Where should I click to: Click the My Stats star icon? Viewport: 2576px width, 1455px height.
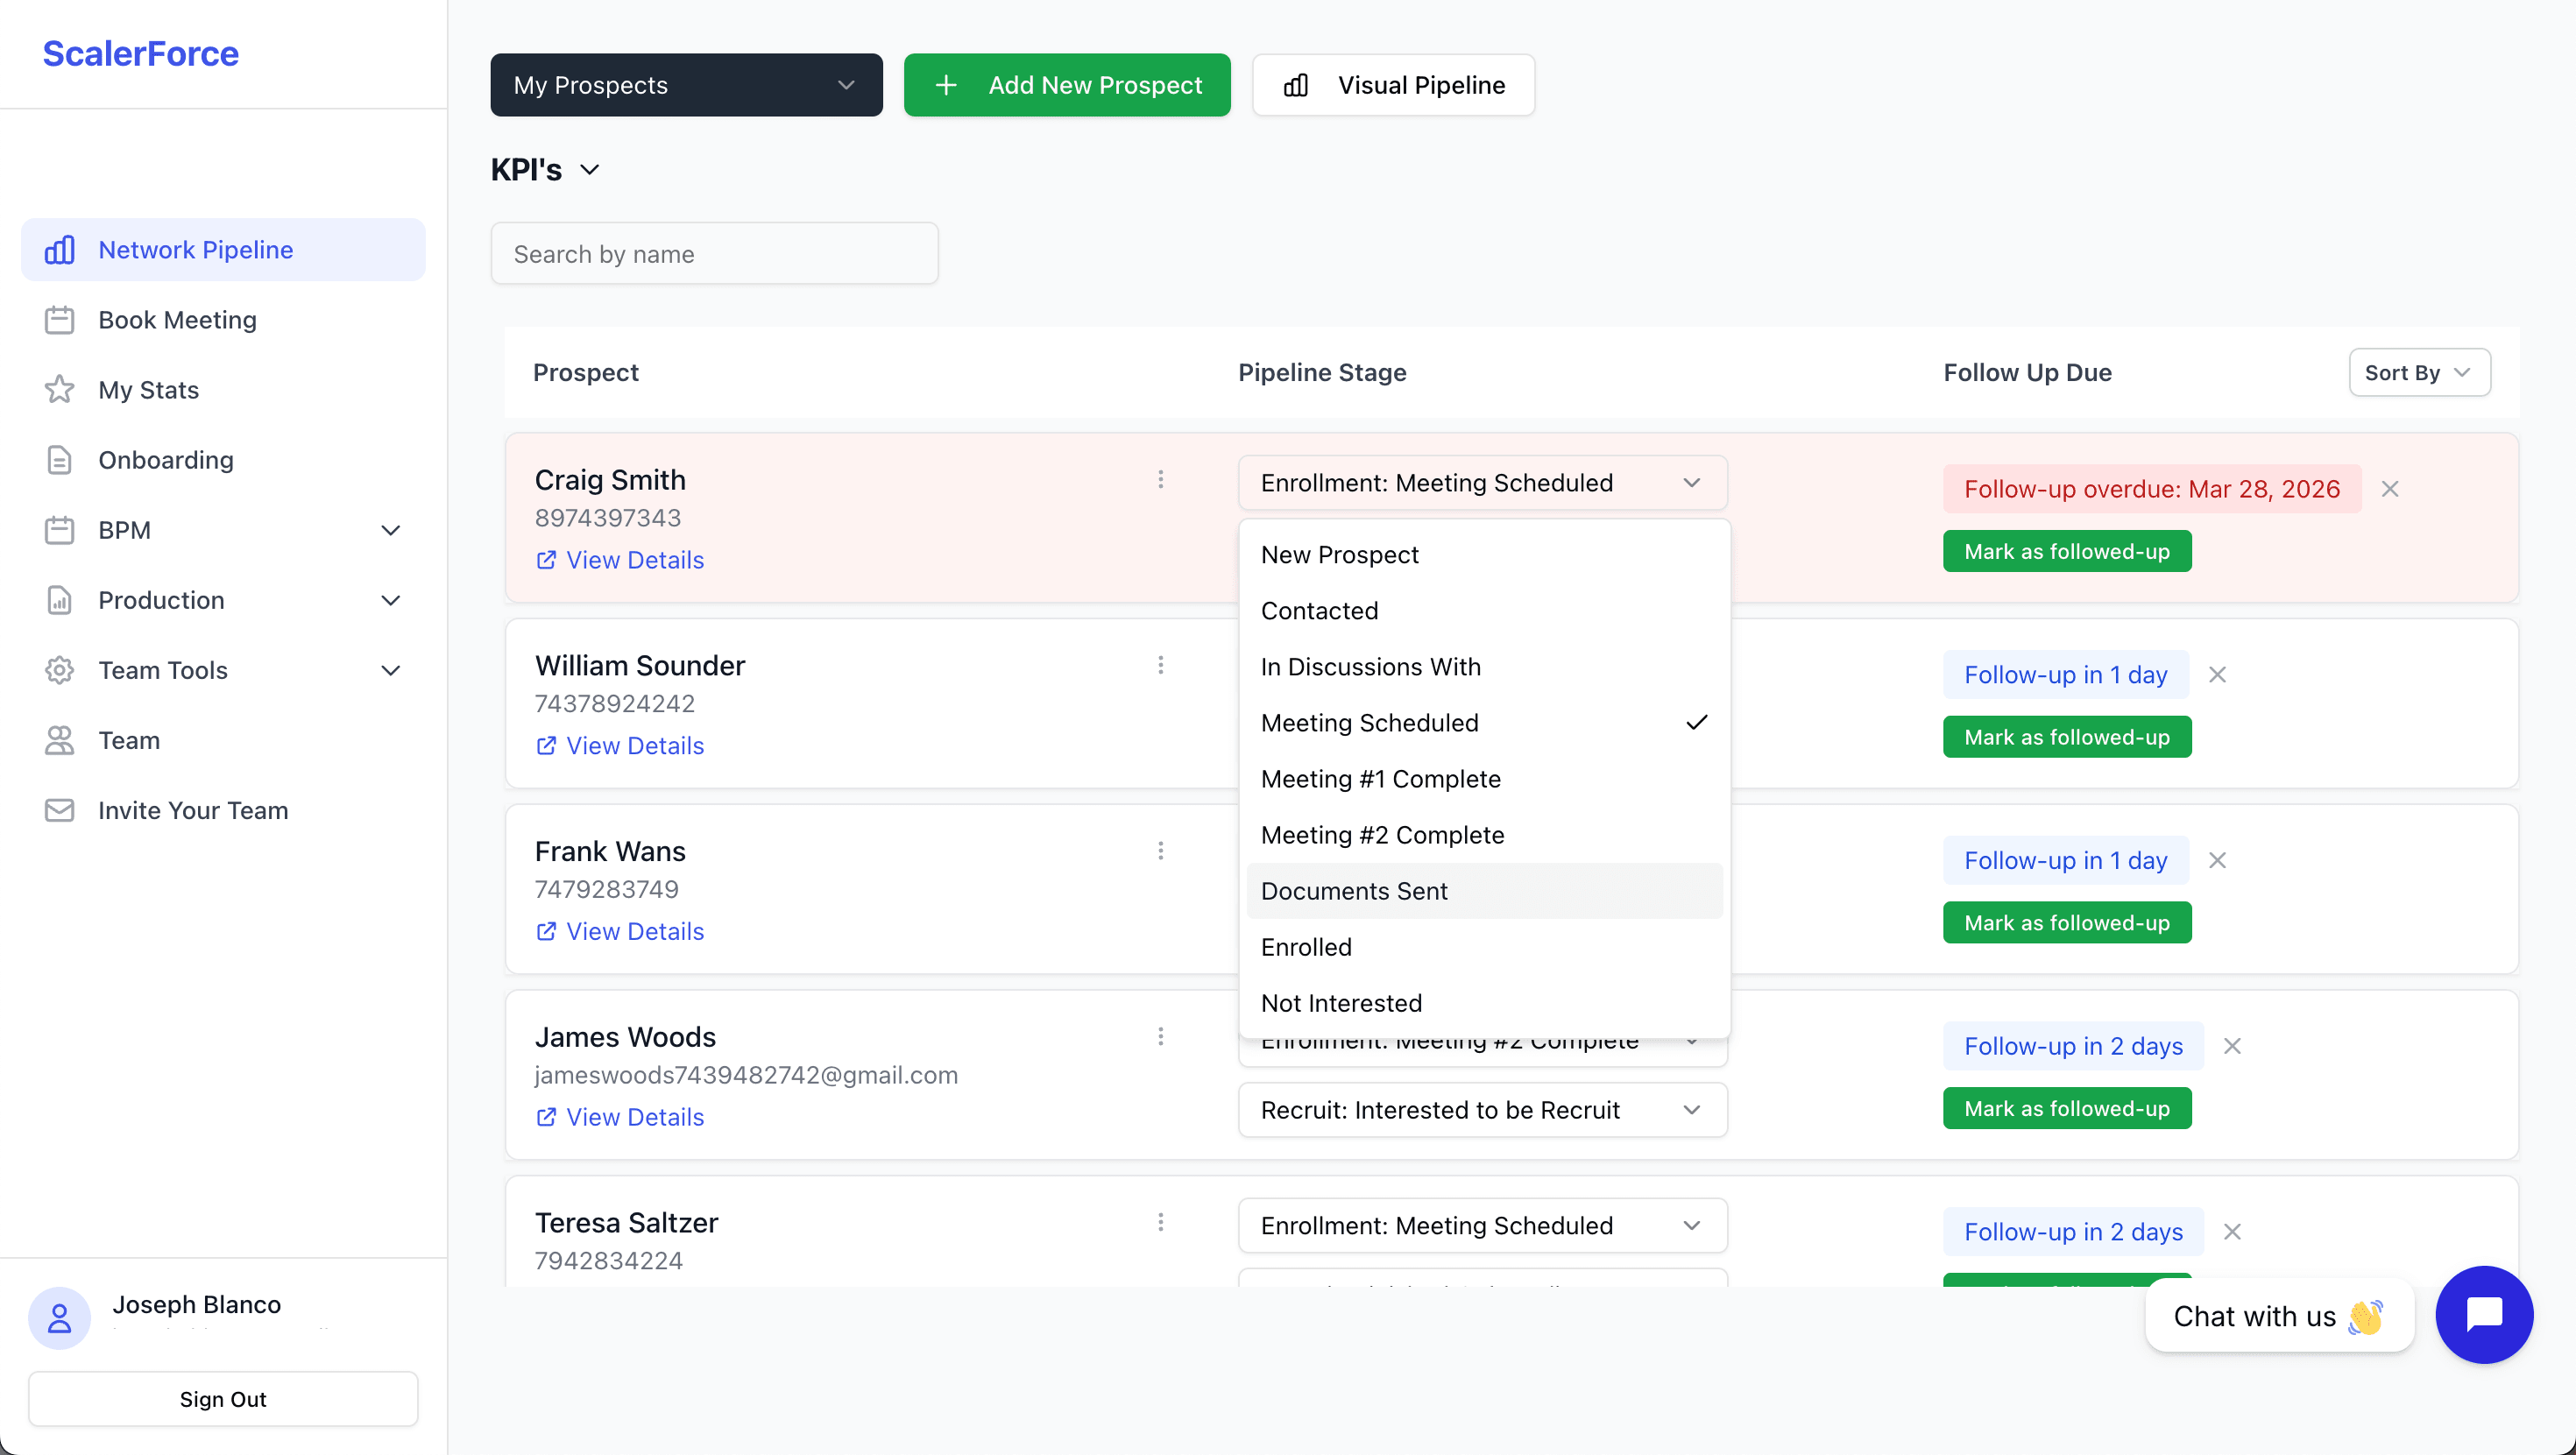click(60, 390)
